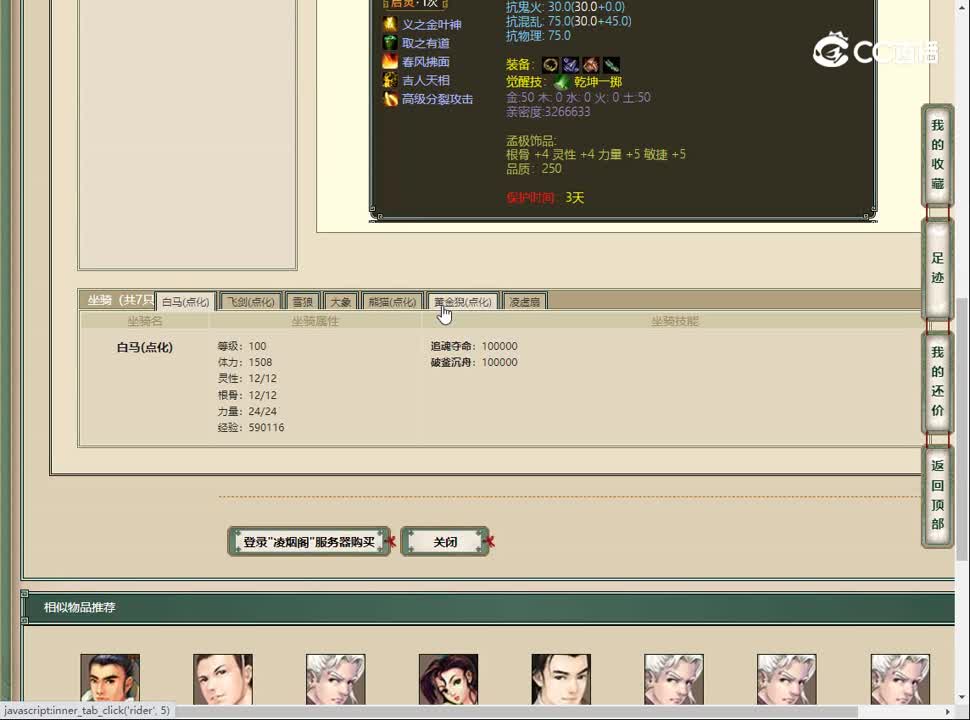Image resolution: width=970 pixels, height=720 pixels.
Task: Open the topknot man recommended avatar
Action: pos(110,679)
